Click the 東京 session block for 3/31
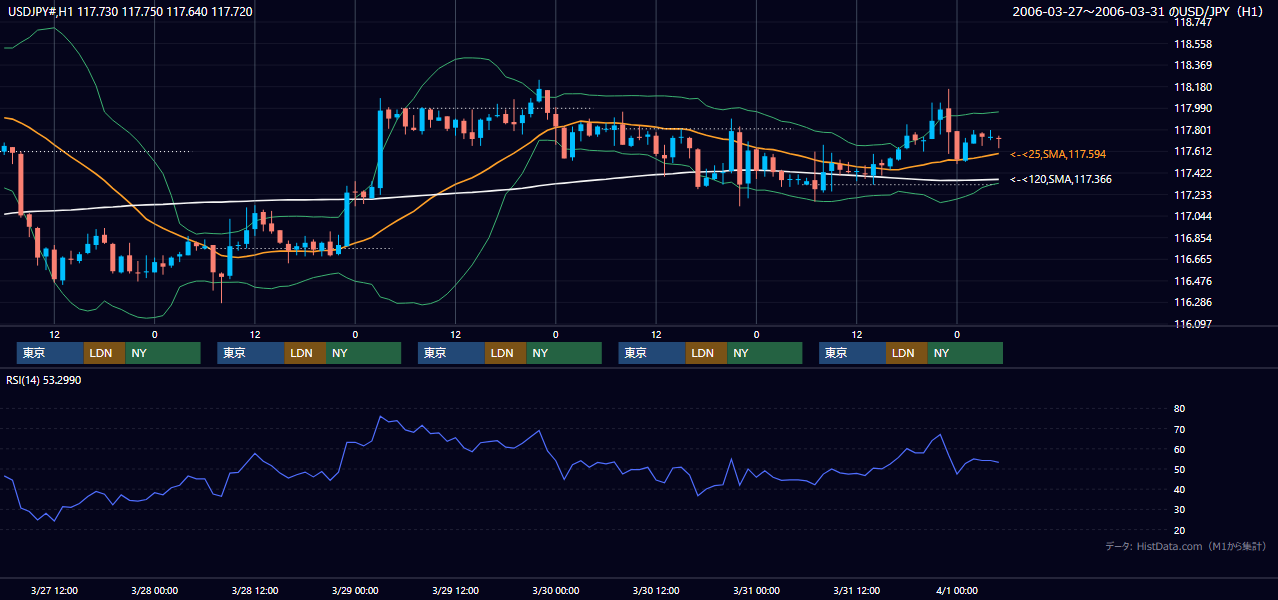The width and height of the screenshot is (1278, 600). [x=852, y=353]
